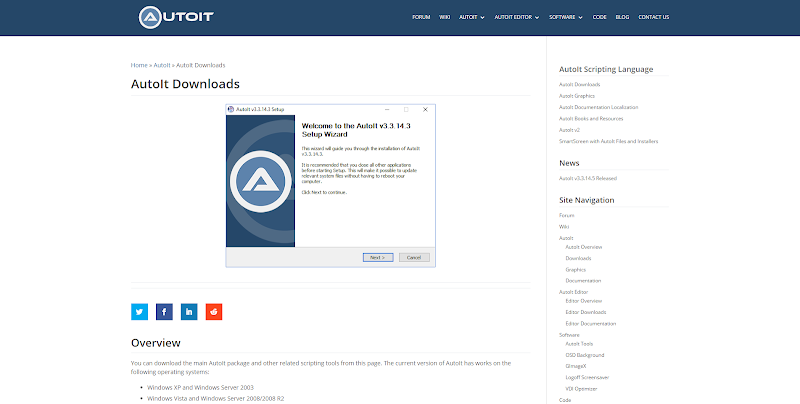Screen dimensions: 800x404
Task: Expand AutoIt Editor dropdown in top navigation
Action: tap(517, 17)
